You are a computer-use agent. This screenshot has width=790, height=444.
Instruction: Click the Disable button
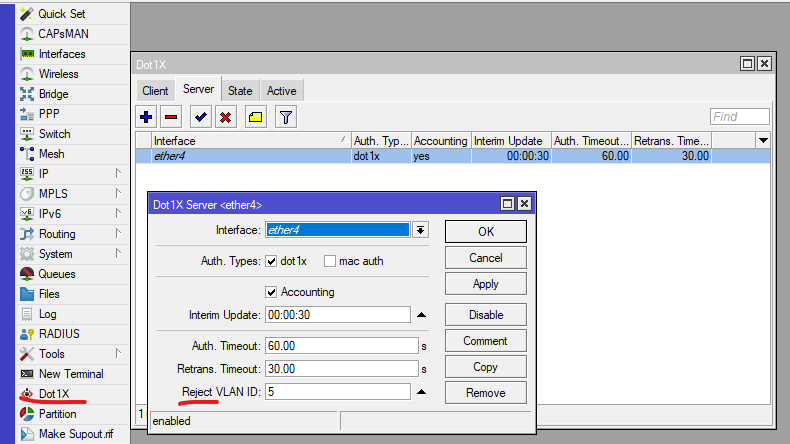pos(486,315)
